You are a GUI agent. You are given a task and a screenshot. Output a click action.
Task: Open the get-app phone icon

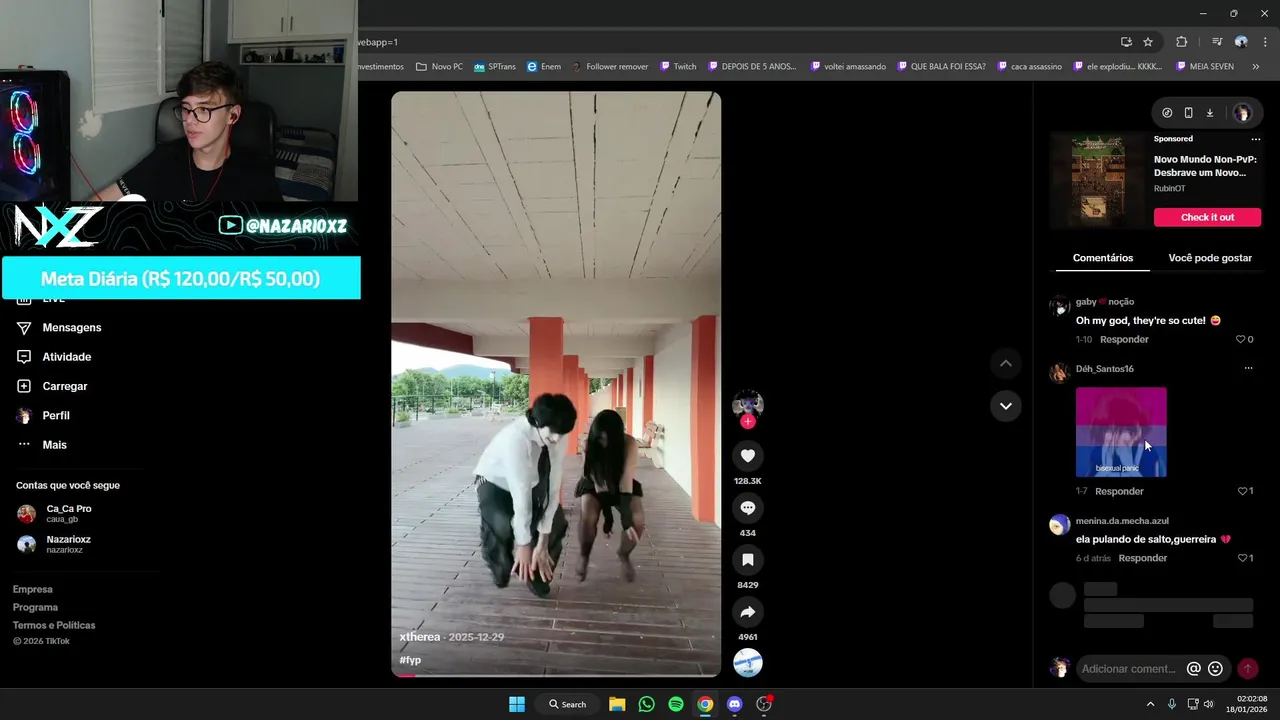click(1188, 113)
